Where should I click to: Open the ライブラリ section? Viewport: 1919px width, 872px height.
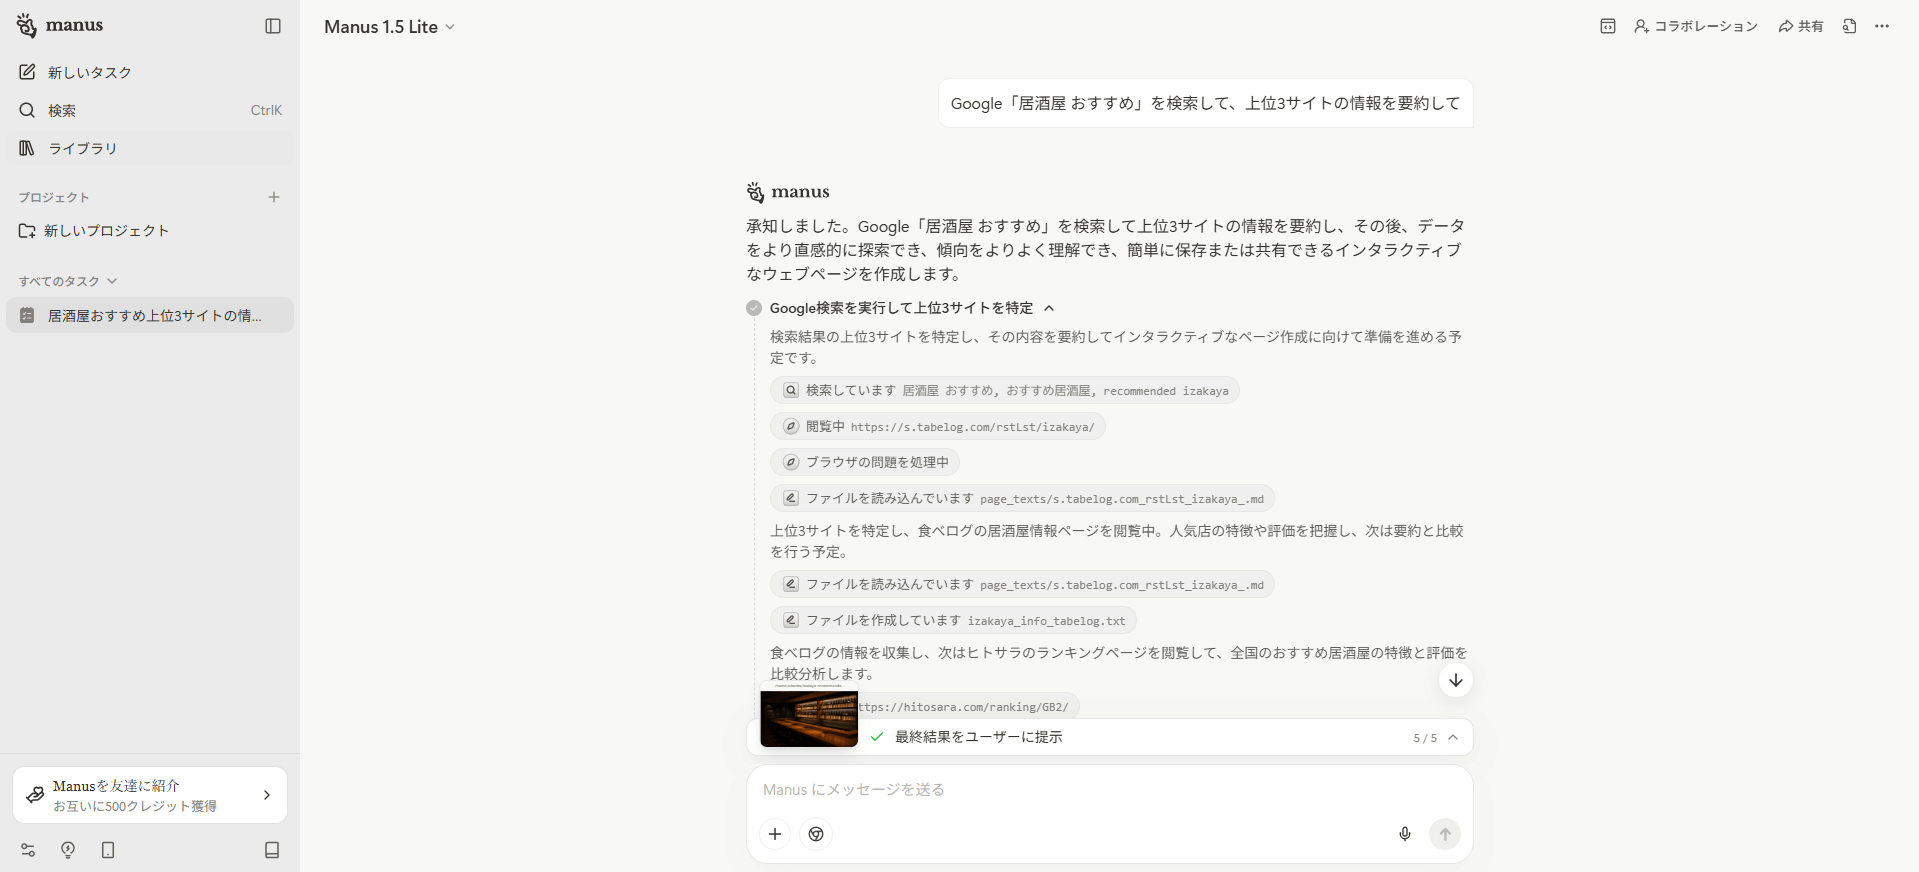[82, 148]
